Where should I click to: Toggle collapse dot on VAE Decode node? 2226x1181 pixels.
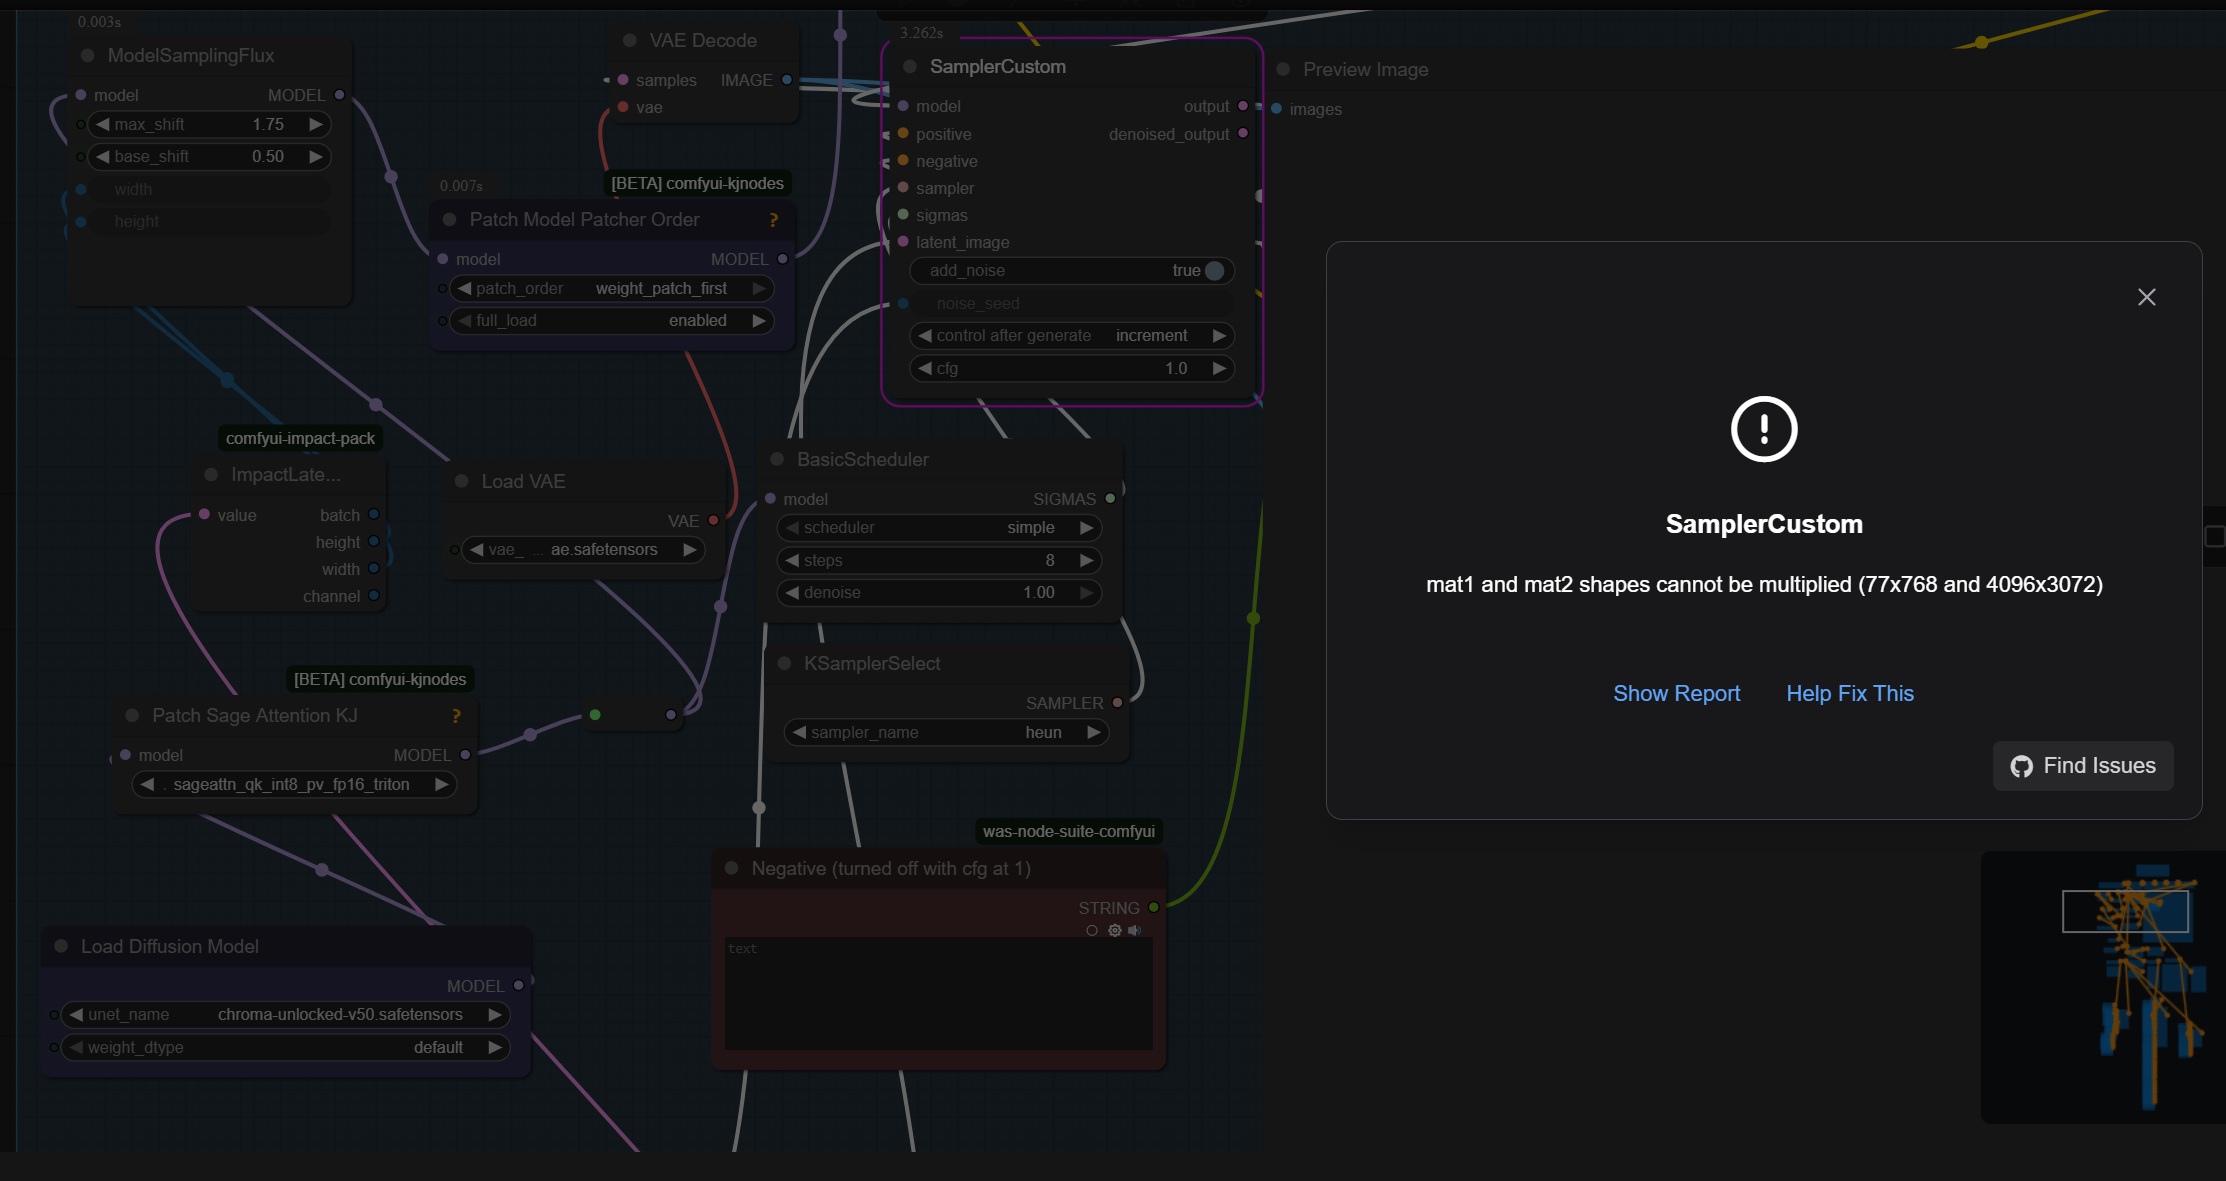[630, 41]
